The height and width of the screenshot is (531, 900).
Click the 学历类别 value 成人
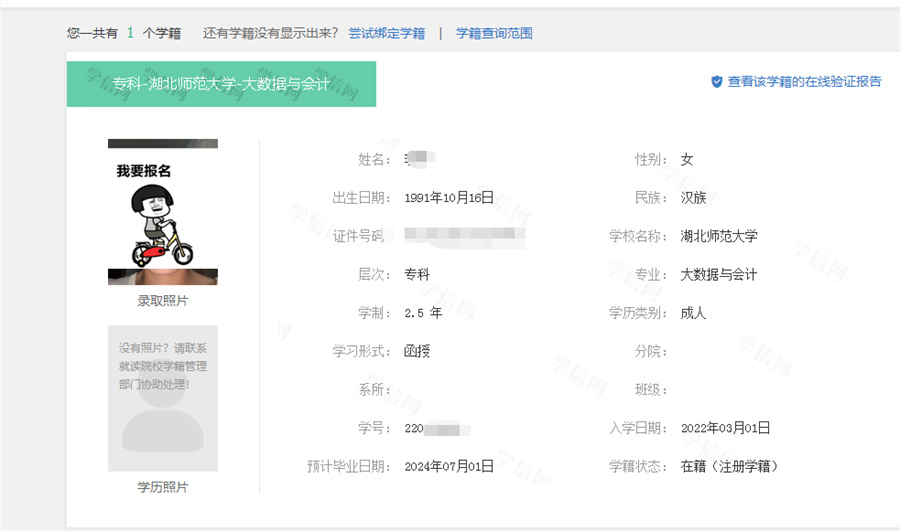[x=693, y=313]
